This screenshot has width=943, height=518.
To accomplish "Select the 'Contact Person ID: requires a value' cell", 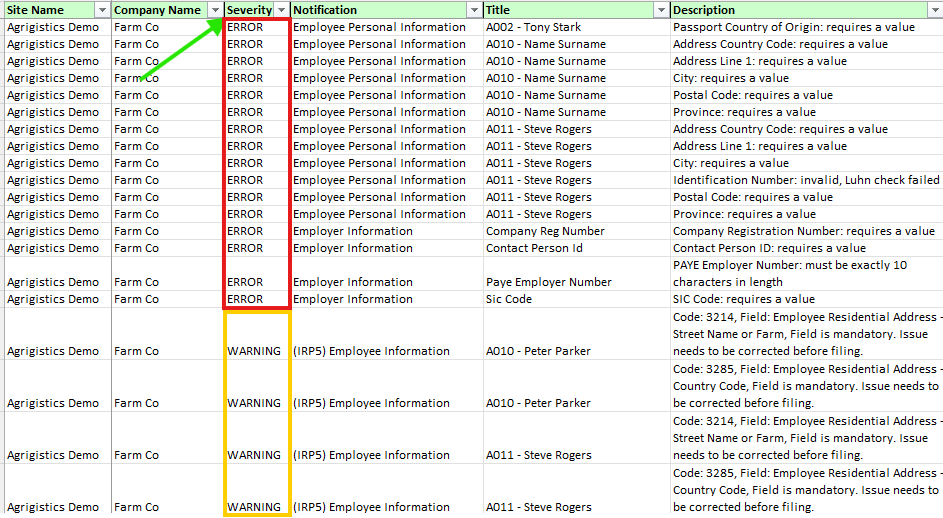I will click(769, 248).
